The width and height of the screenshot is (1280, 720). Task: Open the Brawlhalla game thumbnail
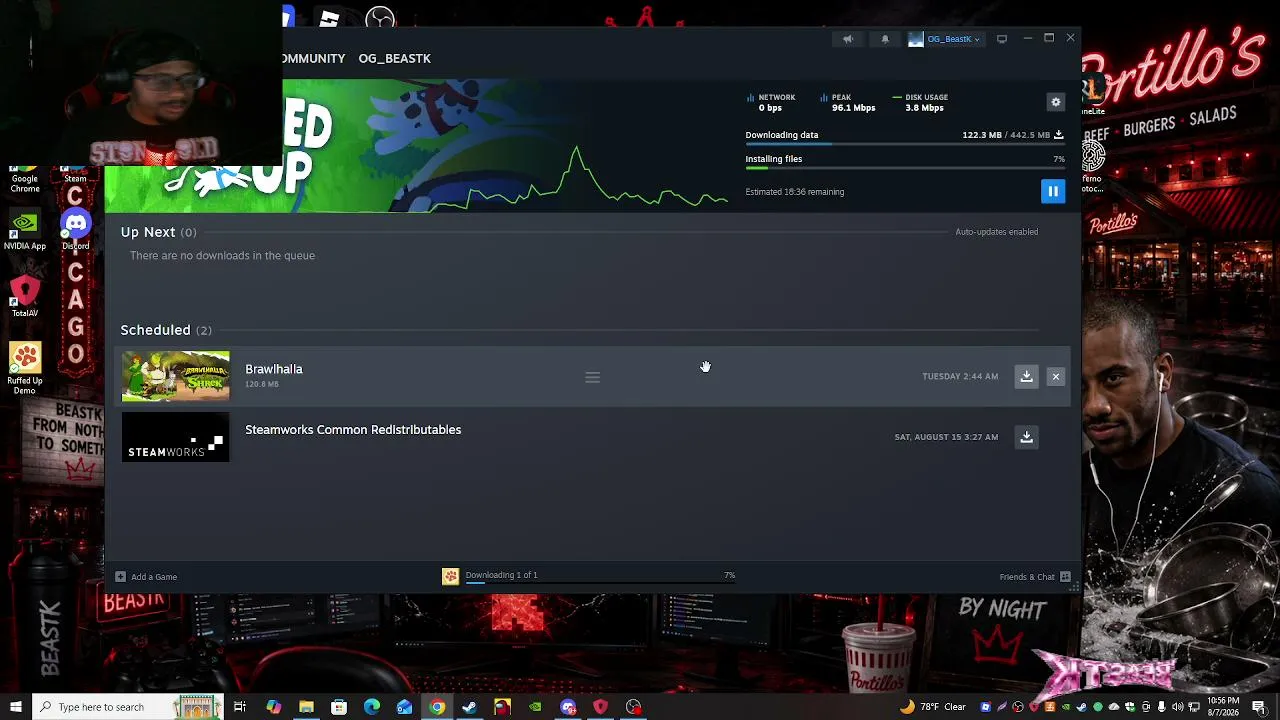coord(176,376)
